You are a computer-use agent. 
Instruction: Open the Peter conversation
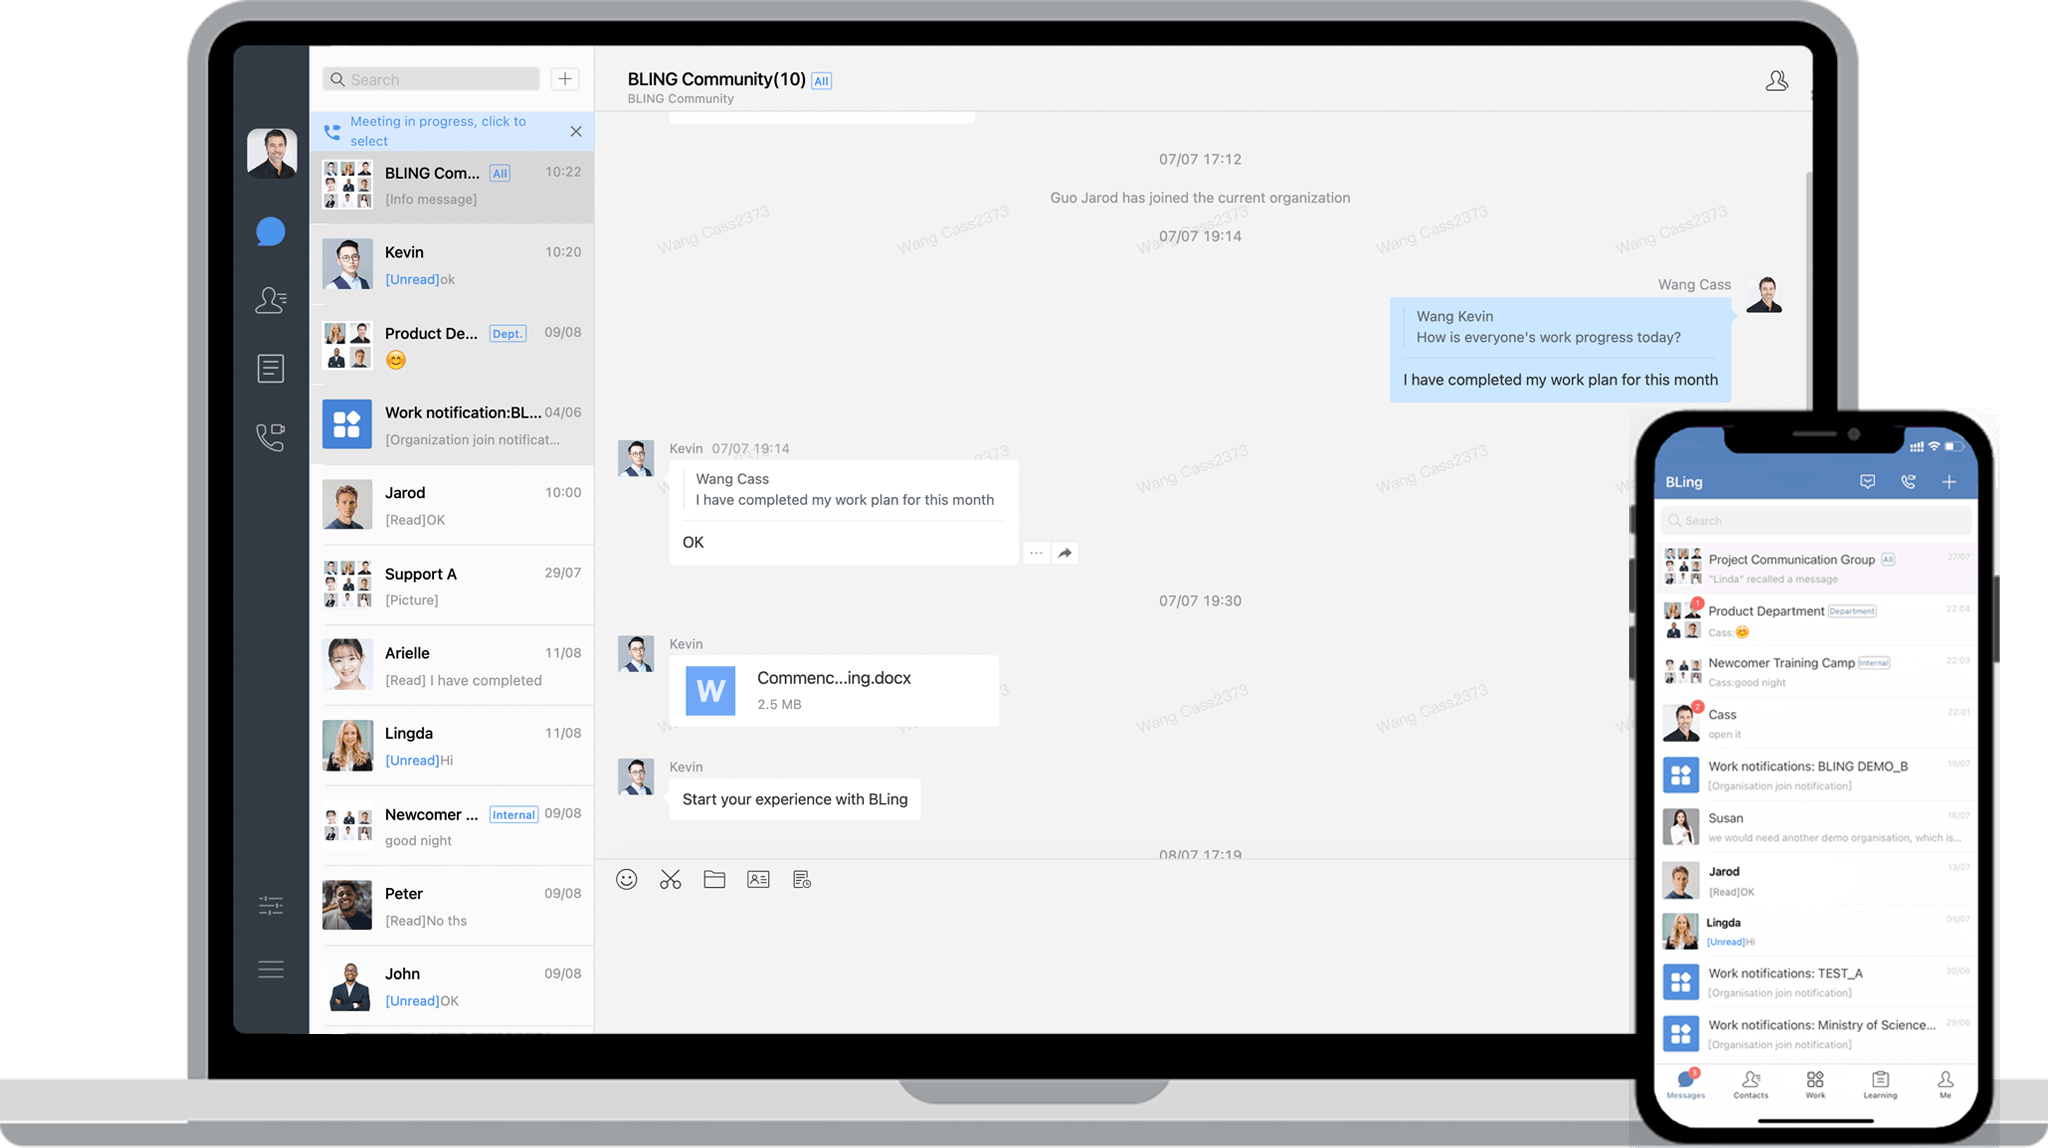pyautogui.click(x=452, y=906)
